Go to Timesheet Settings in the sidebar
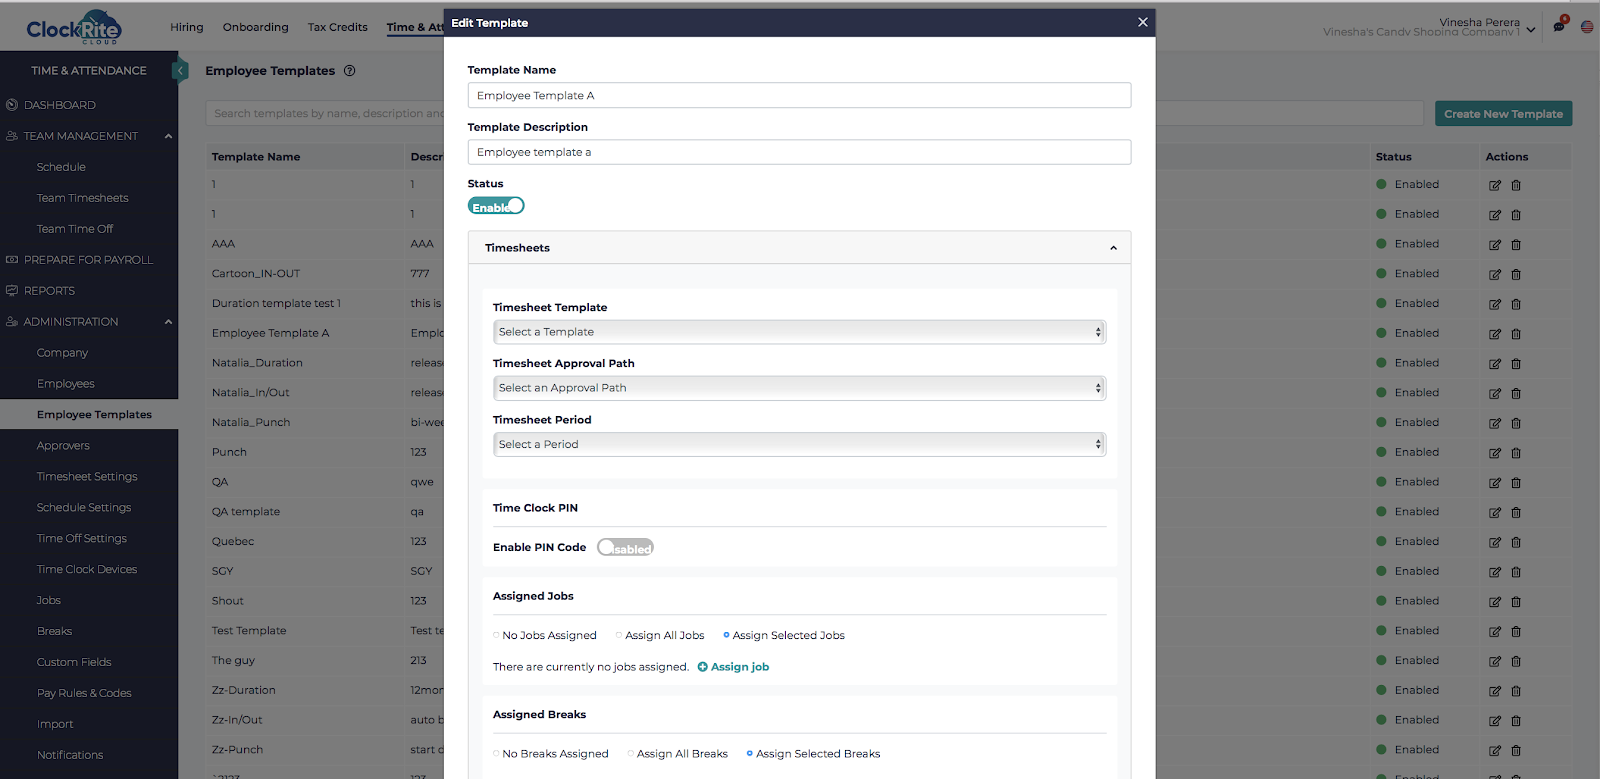Screen dimensions: 1600x779 (87, 477)
